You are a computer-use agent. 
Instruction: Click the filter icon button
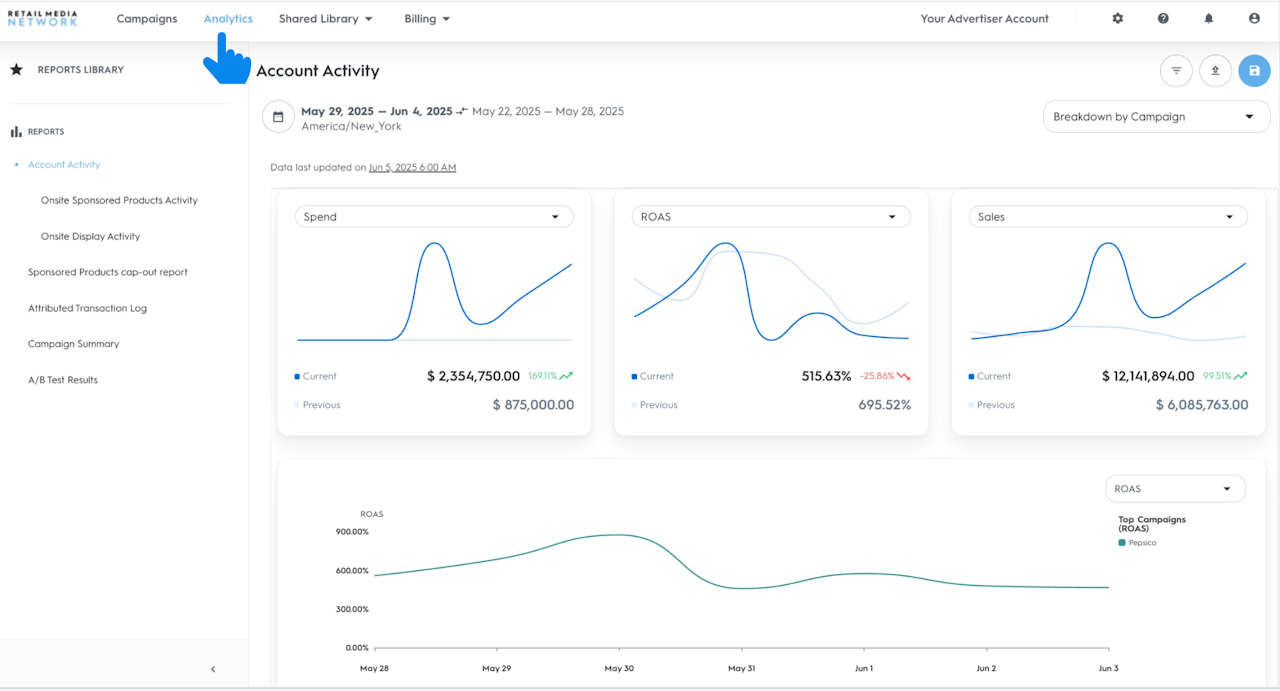coord(1176,71)
